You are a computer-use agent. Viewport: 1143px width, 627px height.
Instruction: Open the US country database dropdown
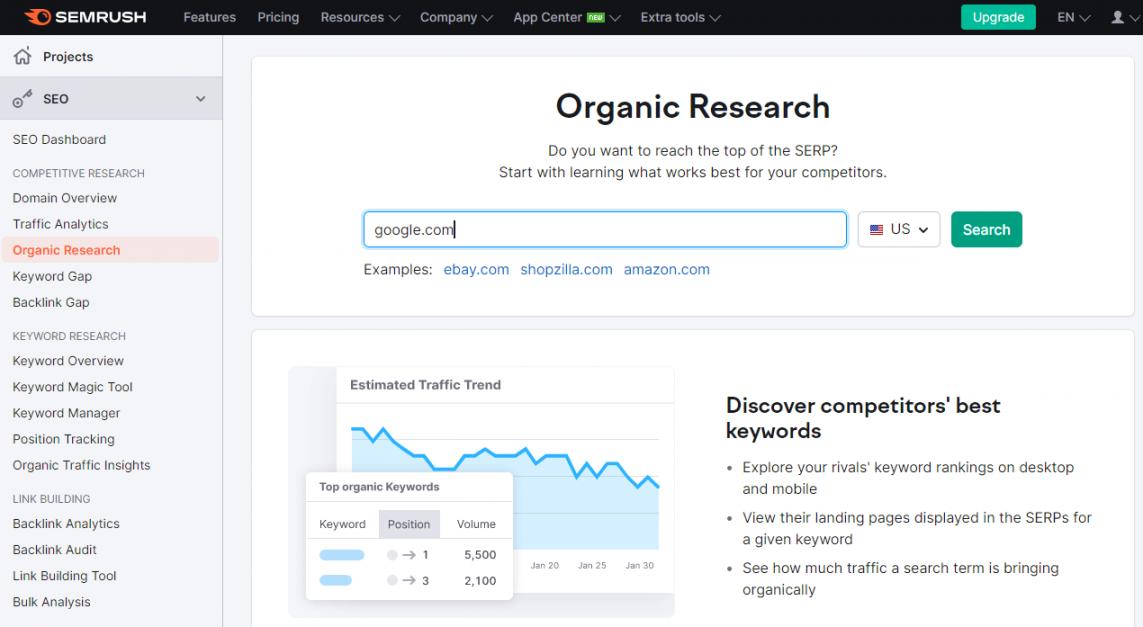coord(899,230)
